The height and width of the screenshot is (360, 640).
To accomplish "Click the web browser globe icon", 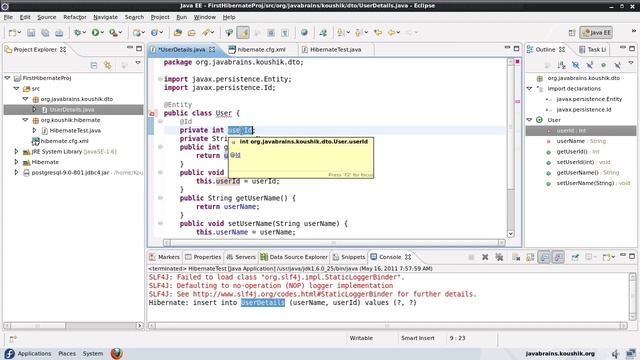I will click(x=304, y=33).
